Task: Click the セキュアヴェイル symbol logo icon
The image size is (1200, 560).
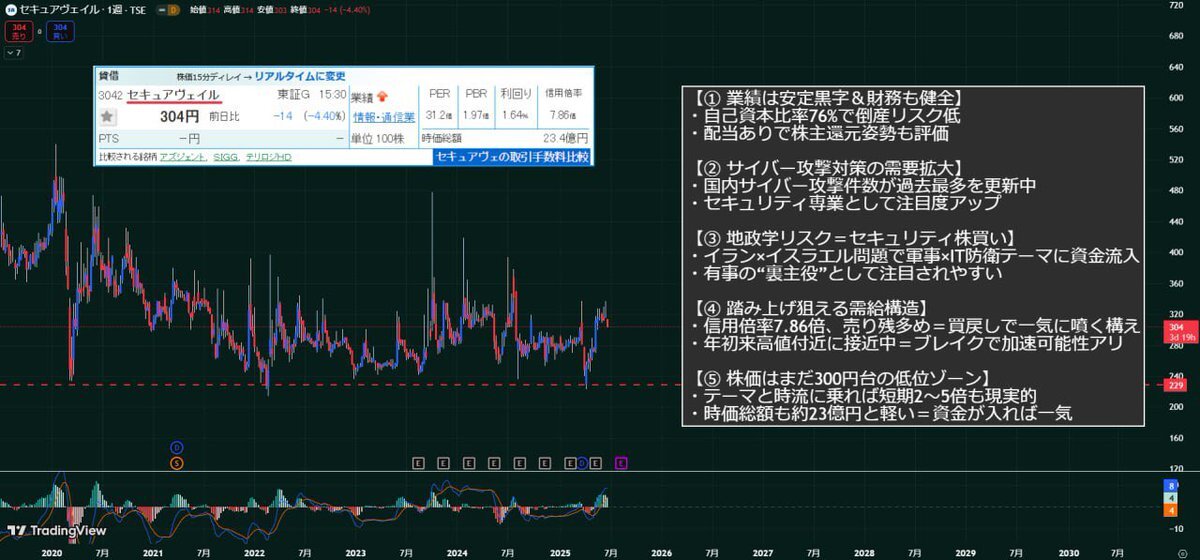Action: [10, 9]
